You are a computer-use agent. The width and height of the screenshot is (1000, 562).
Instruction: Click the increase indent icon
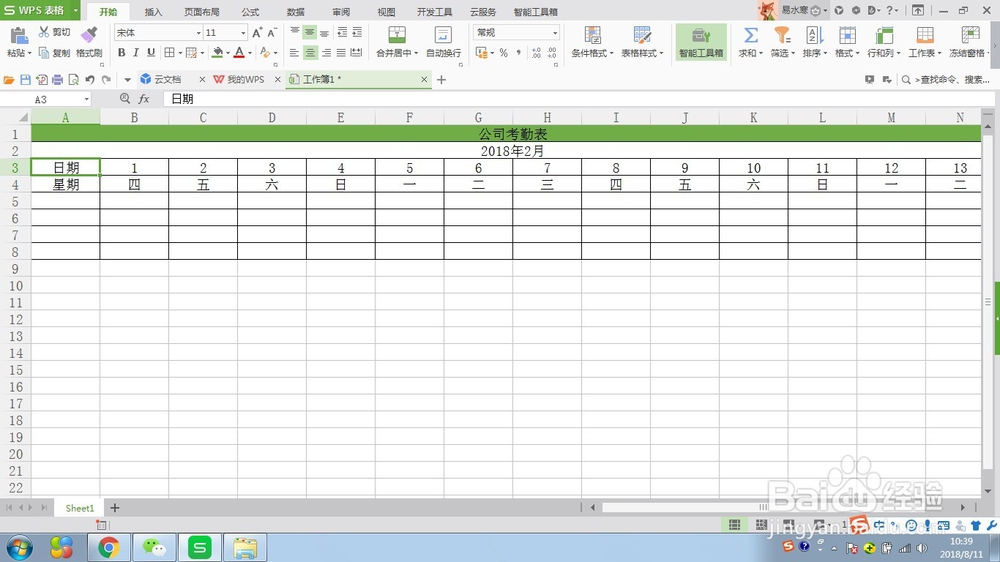tap(357, 33)
